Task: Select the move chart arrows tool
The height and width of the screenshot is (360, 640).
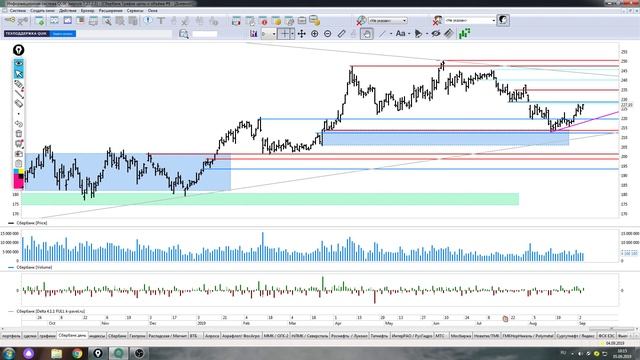Action: 302,34
